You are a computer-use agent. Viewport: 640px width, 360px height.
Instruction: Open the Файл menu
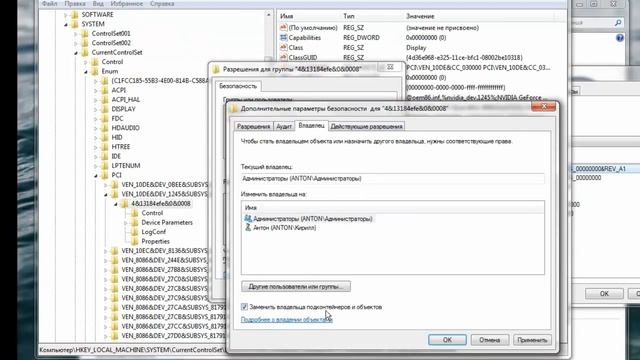click(x=49, y=4)
